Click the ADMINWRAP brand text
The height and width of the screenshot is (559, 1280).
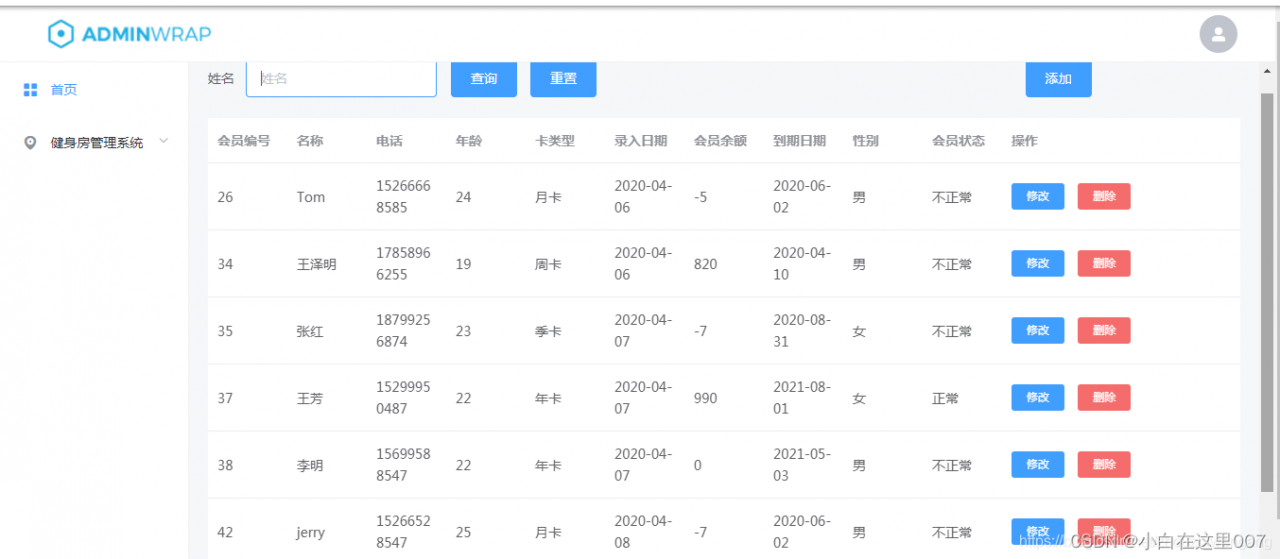146,34
